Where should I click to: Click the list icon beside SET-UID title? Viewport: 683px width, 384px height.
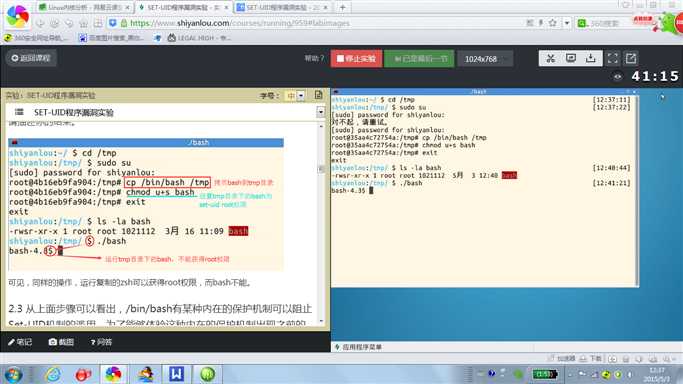click(19, 112)
